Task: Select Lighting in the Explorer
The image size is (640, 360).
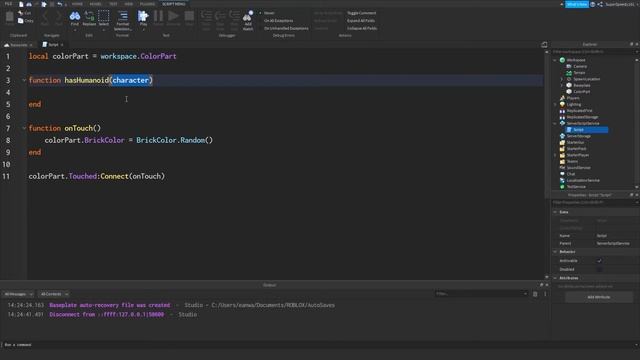Action: point(573,104)
